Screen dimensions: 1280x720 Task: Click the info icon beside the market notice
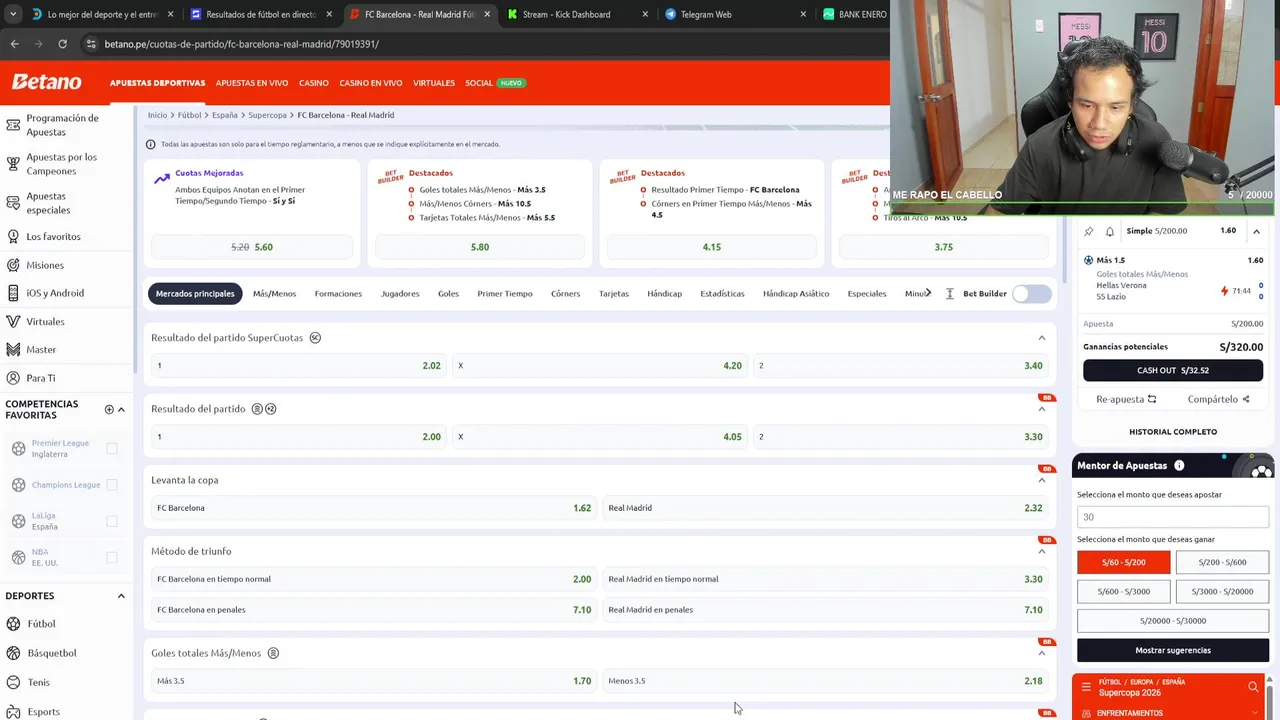151,144
